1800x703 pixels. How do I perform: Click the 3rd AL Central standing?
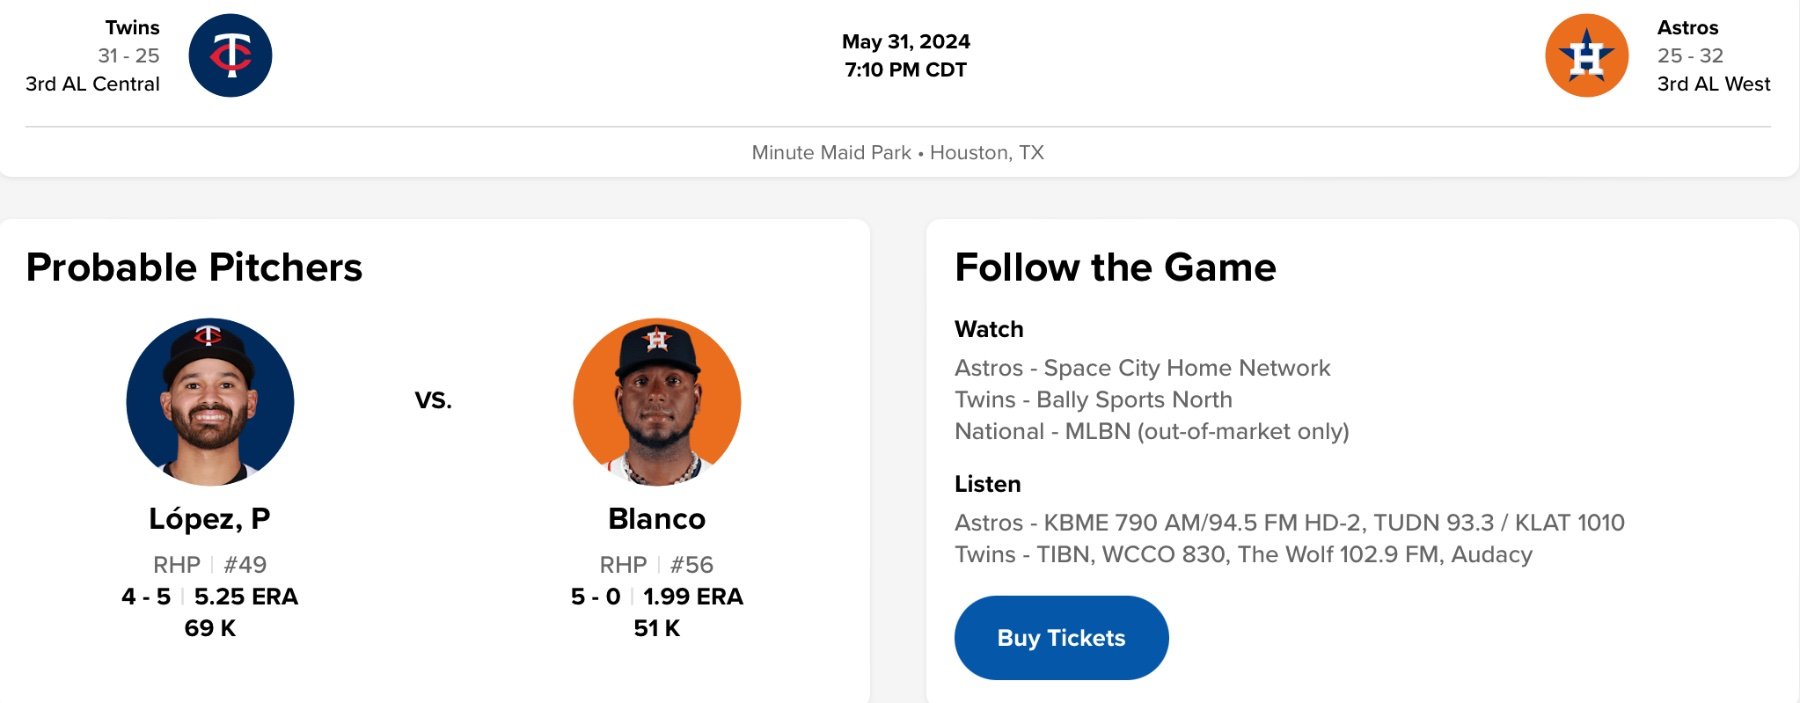point(93,84)
